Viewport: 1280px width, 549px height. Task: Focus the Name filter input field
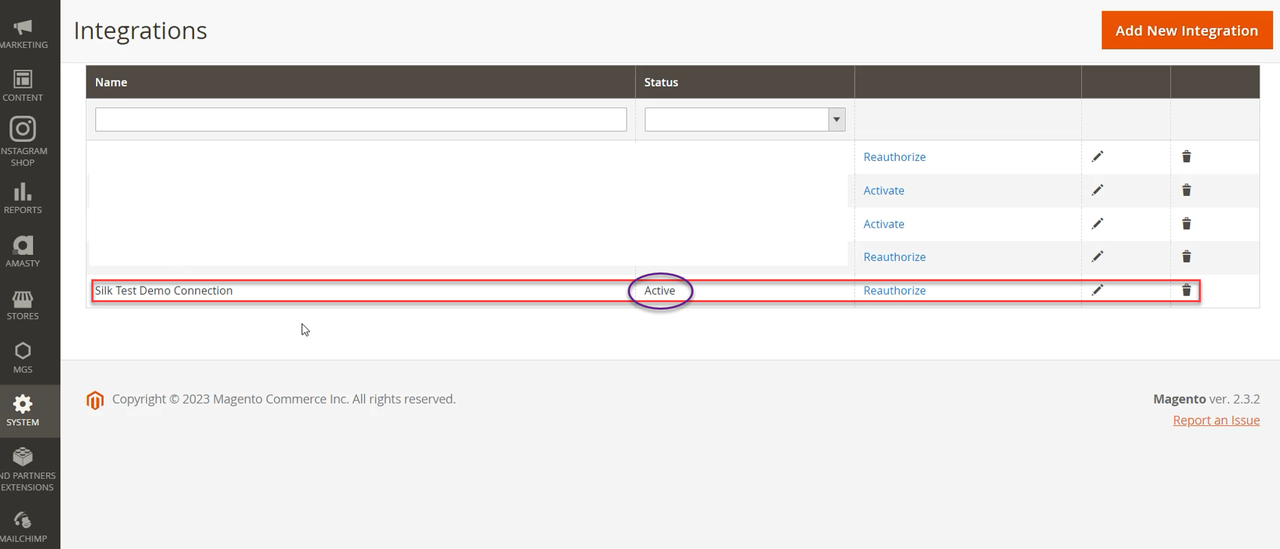[360, 120]
